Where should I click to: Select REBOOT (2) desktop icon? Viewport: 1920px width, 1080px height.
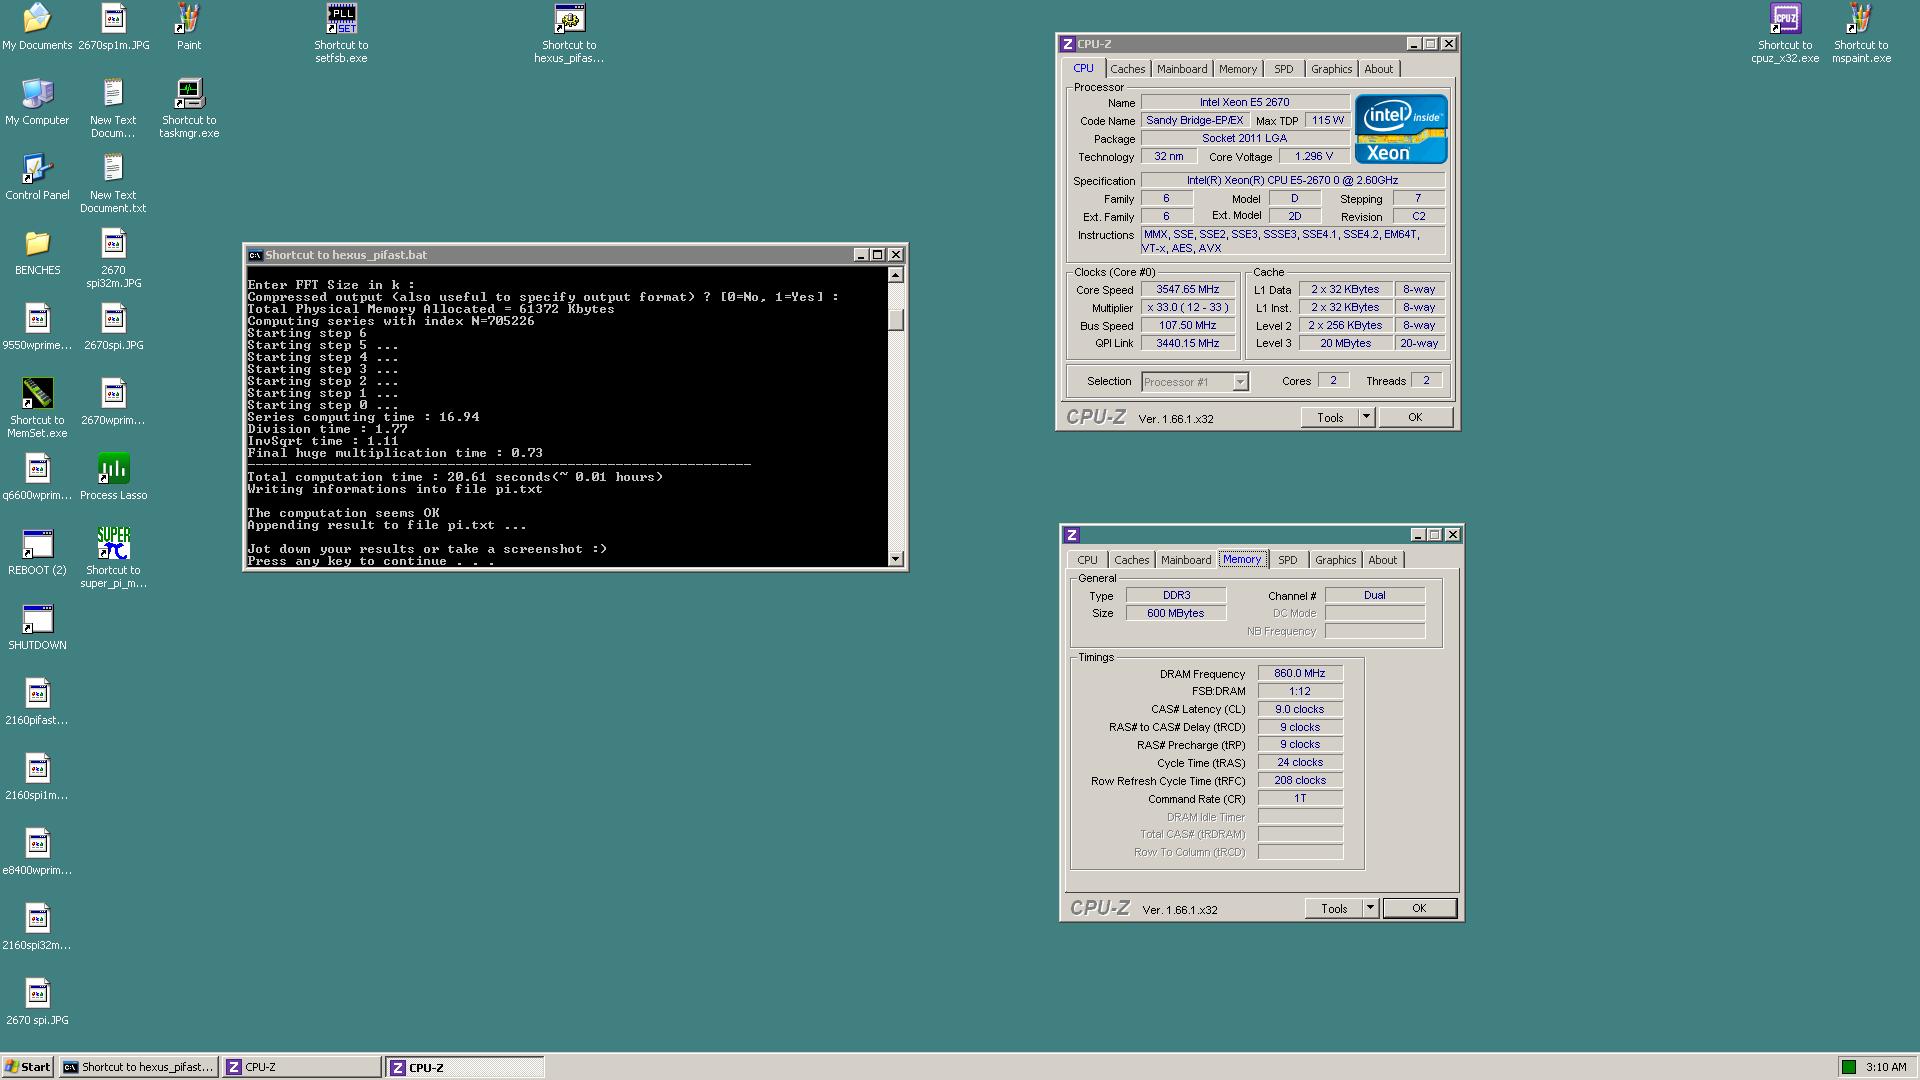(x=37, y=552)
